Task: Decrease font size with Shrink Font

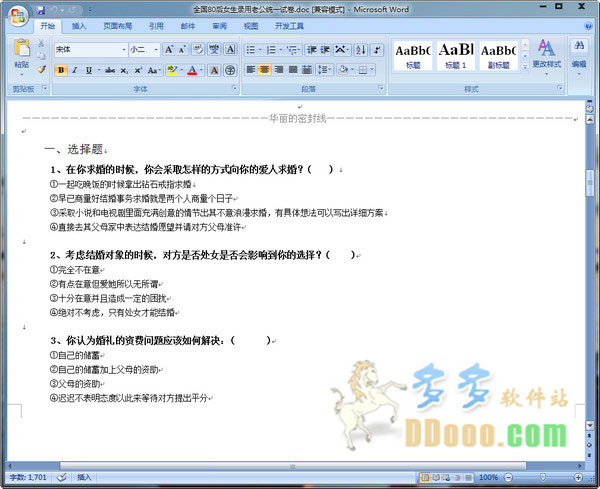Action: point(182,49)
